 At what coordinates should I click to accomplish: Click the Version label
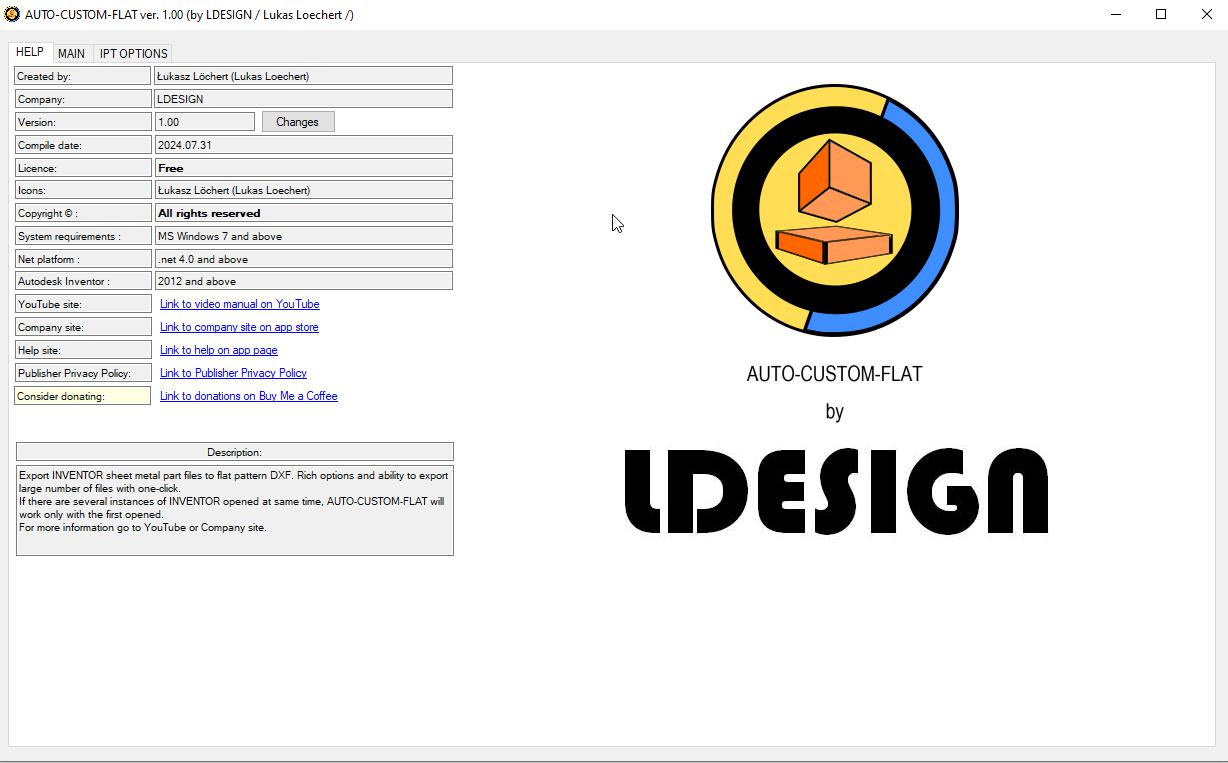click(83, 122)
